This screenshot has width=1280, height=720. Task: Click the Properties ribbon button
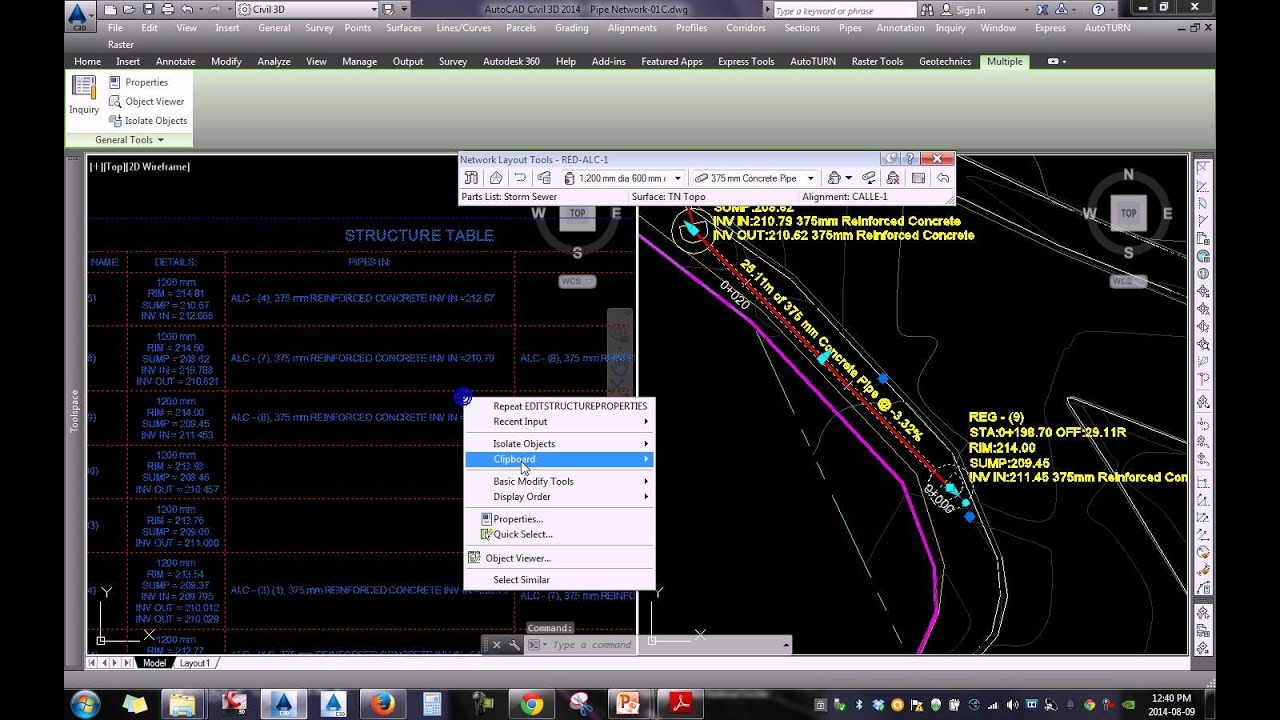coord(138,82)
